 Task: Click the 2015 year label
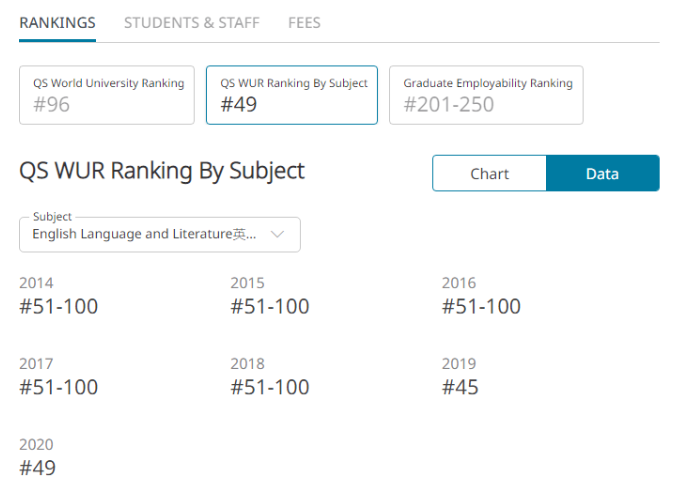[247, 283]
